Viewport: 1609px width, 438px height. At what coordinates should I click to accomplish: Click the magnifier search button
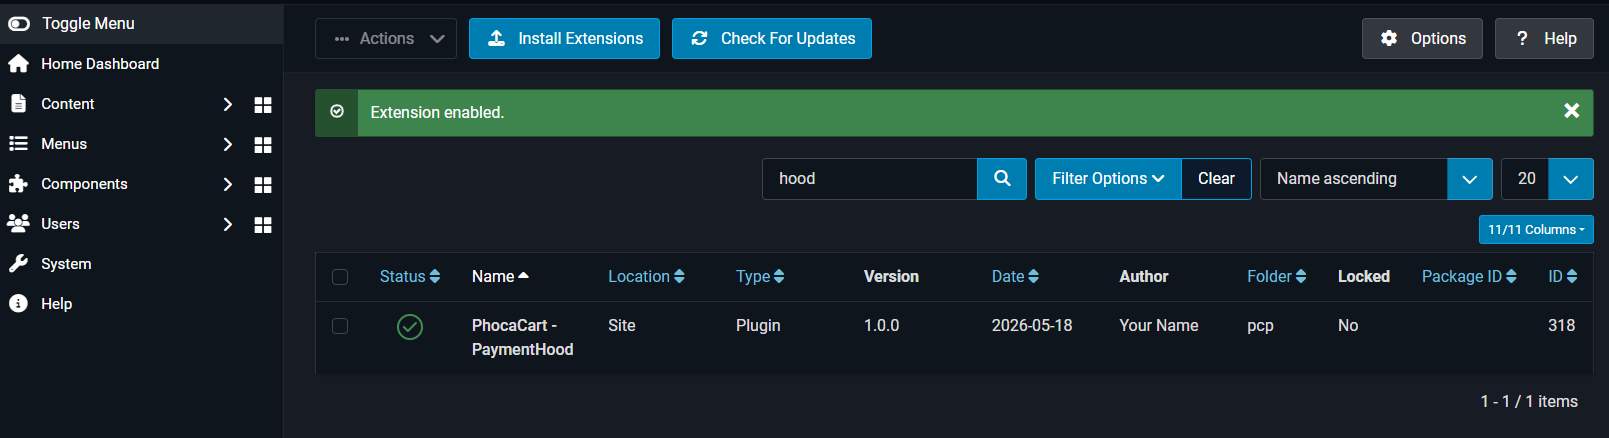point(1002,179)
